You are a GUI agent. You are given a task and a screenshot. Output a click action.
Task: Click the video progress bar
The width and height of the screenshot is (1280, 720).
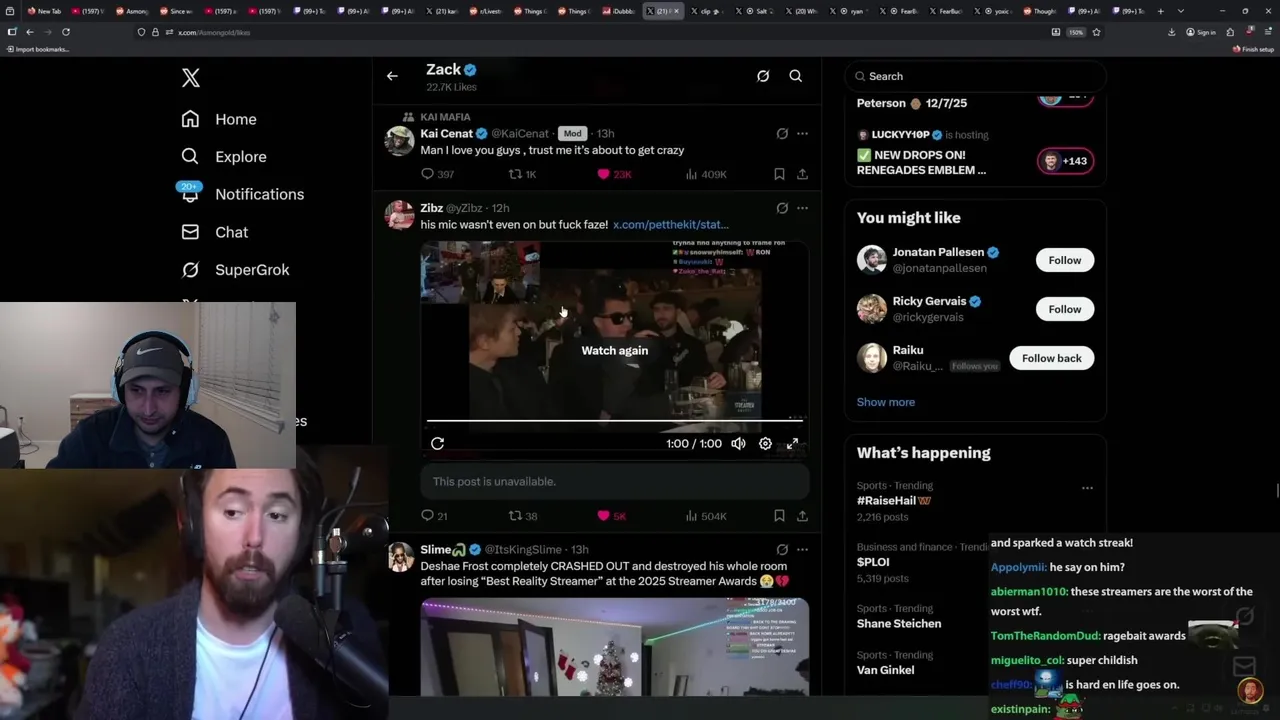[x=614, y=421]
